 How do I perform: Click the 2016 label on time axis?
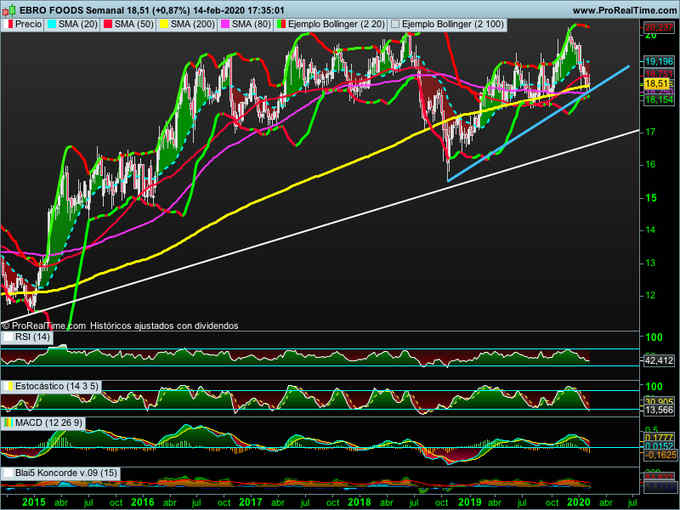142,502
